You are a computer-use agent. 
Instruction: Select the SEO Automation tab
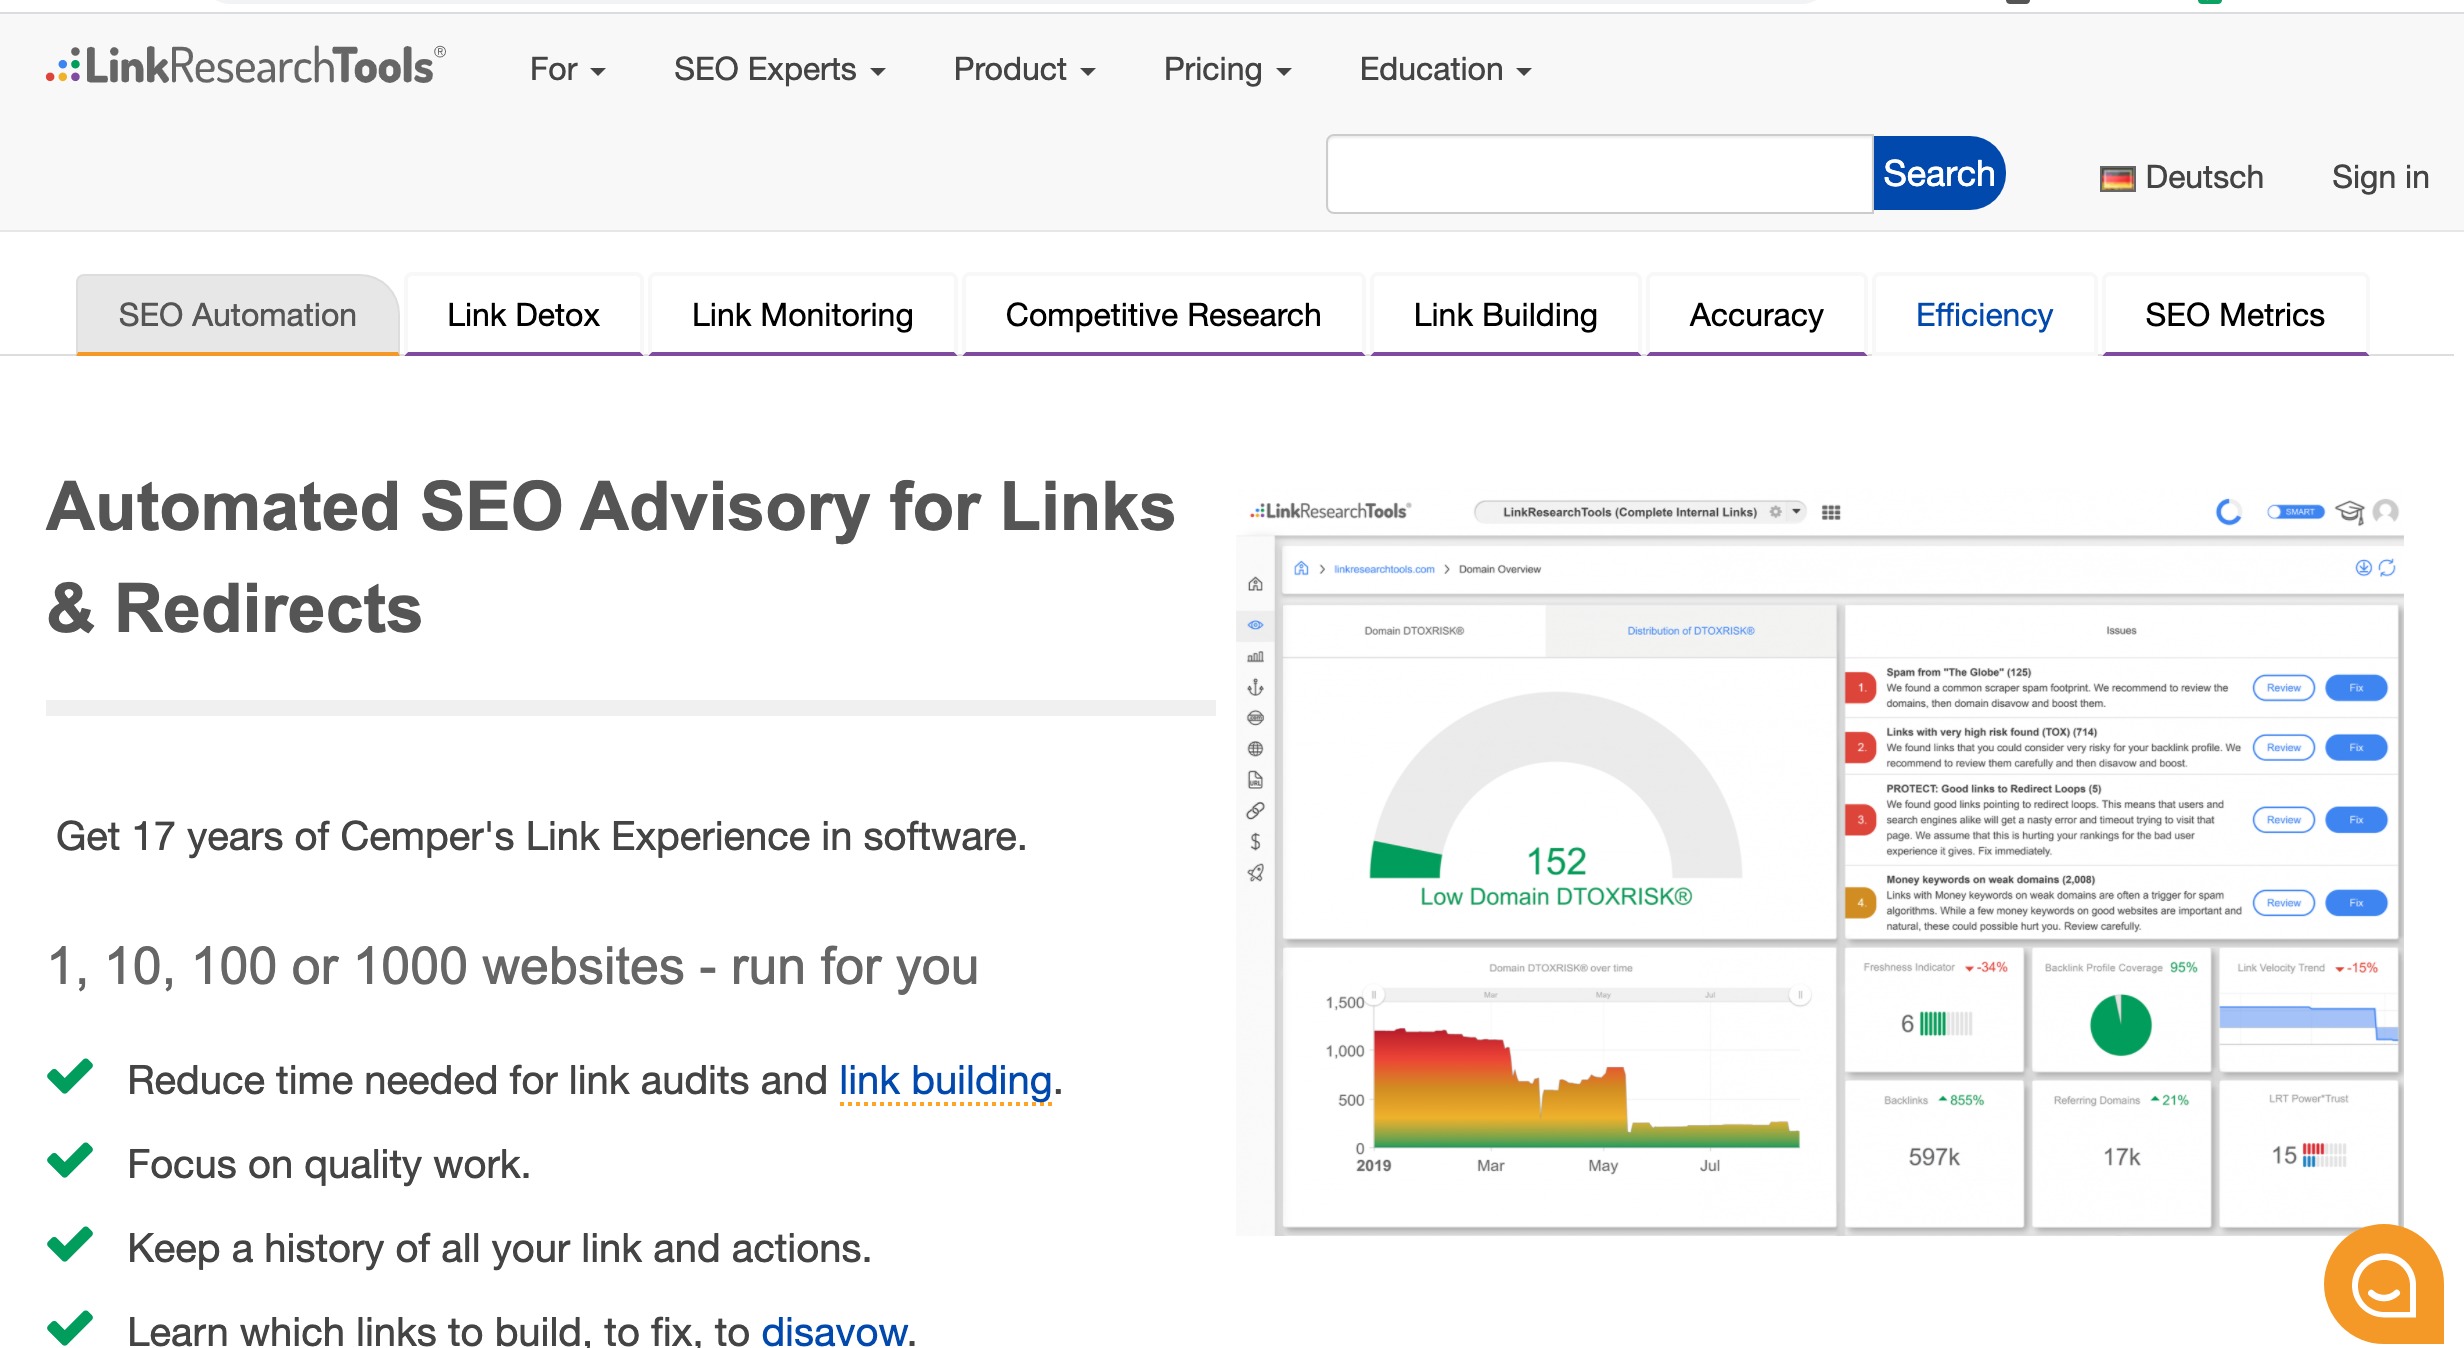[x=237, y=315]
